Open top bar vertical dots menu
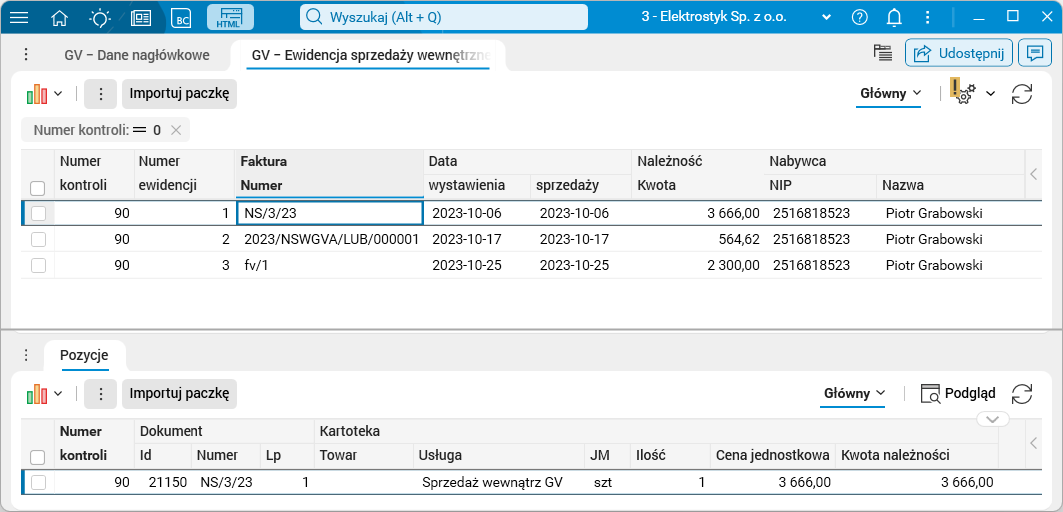Image resolution: width=1063 pixels, height=512 pixels. 928,18
